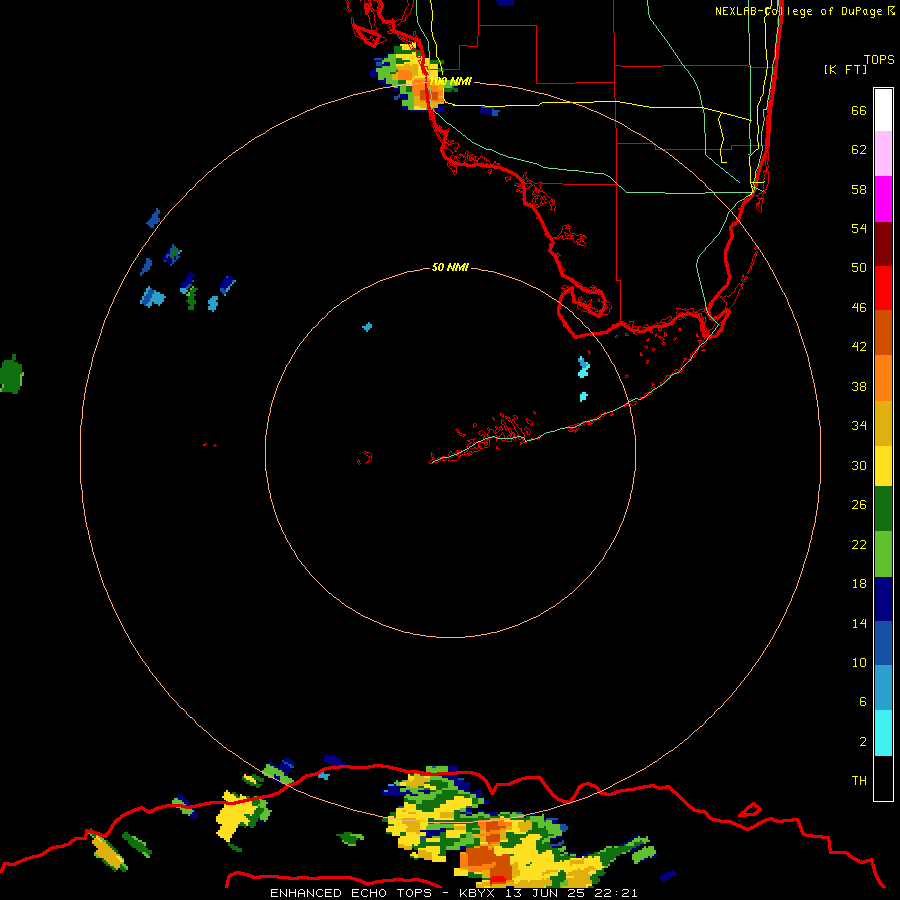The height and width of the screenshot is (900, 900).
Task: Choose the gold legend swatch
Action: 883,423
